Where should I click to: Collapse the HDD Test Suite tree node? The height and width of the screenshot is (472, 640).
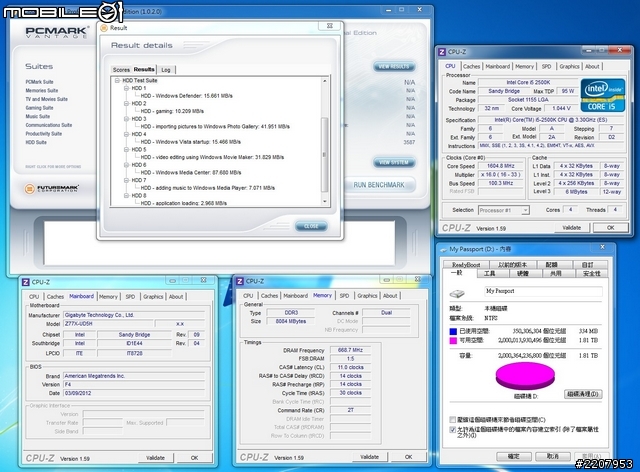point(117,80)
